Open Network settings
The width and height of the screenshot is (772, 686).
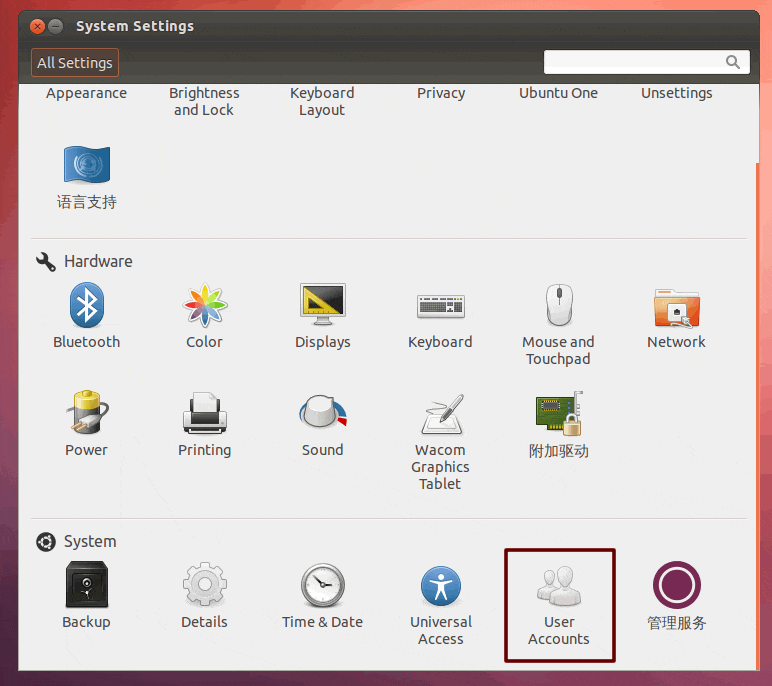coord(676,306)
